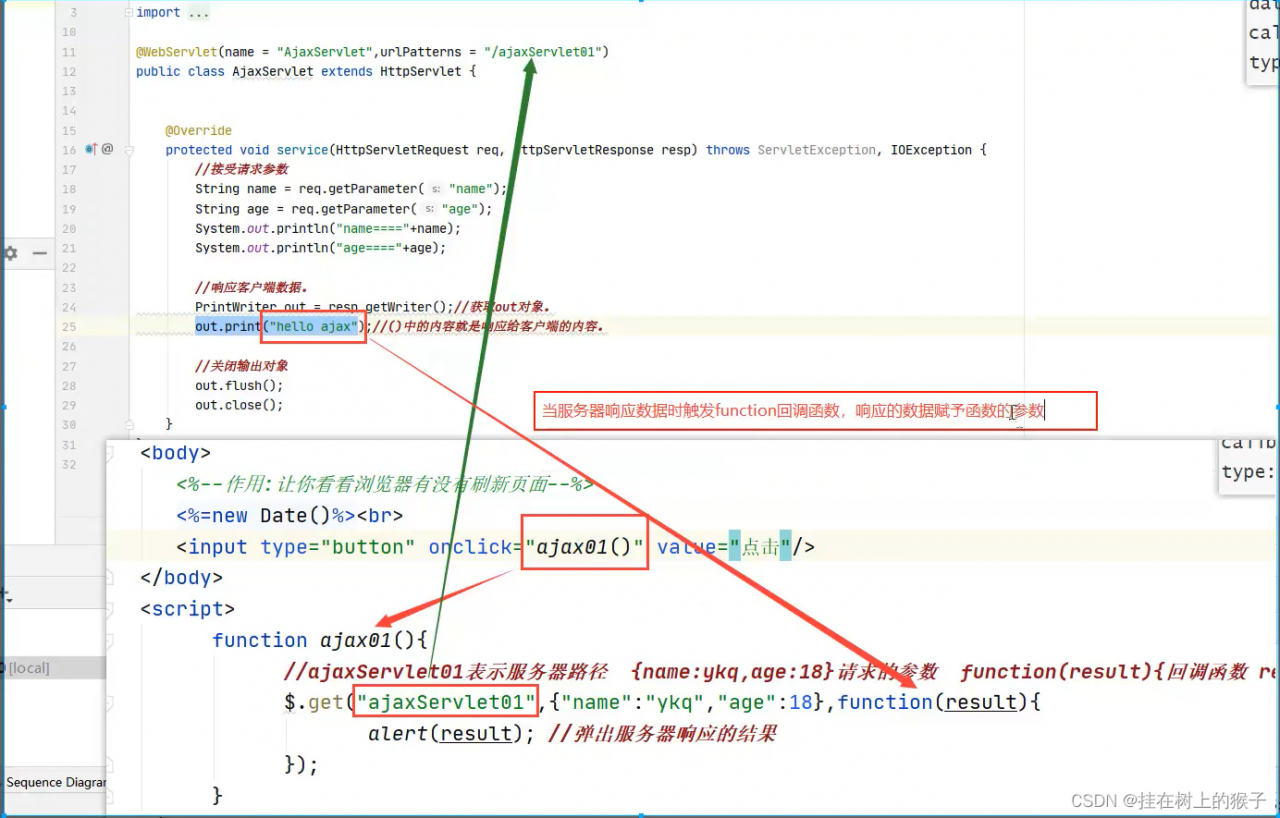1280x818 pixels.
Task: Click the blue marker on the right scrollbar
Action: pos(1276,405)
